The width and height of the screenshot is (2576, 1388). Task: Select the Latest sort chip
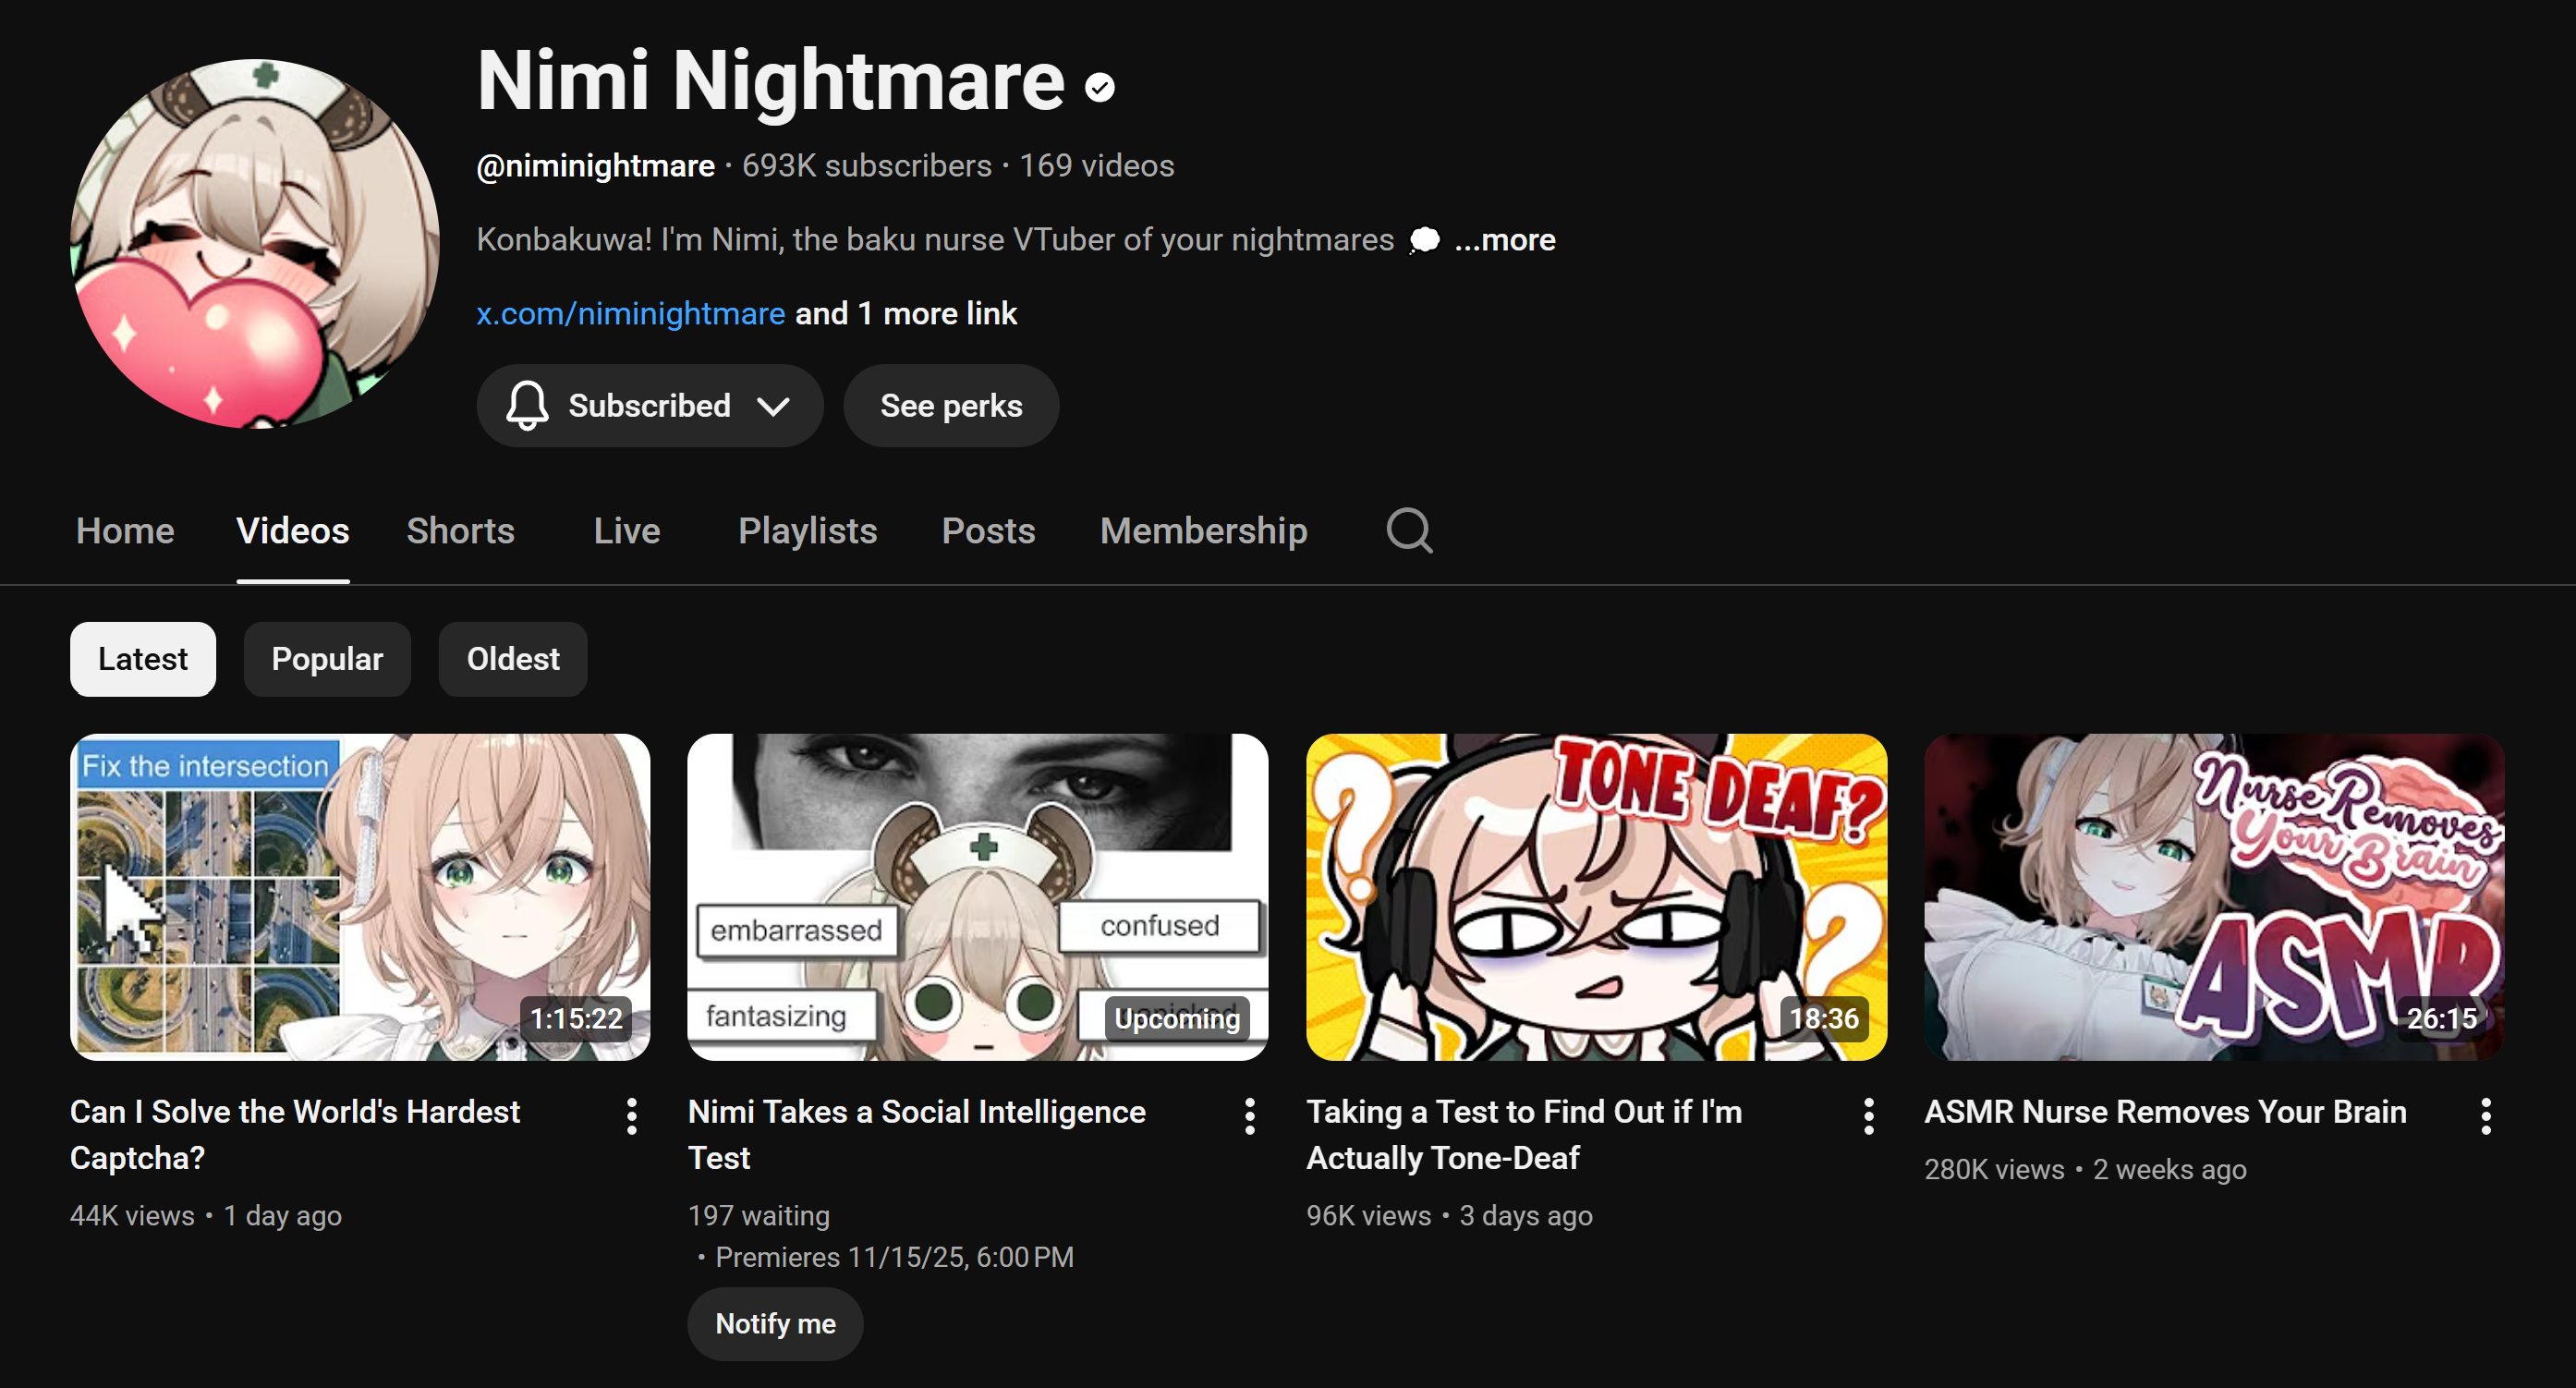pyautogui.click(x=143, y=659)
